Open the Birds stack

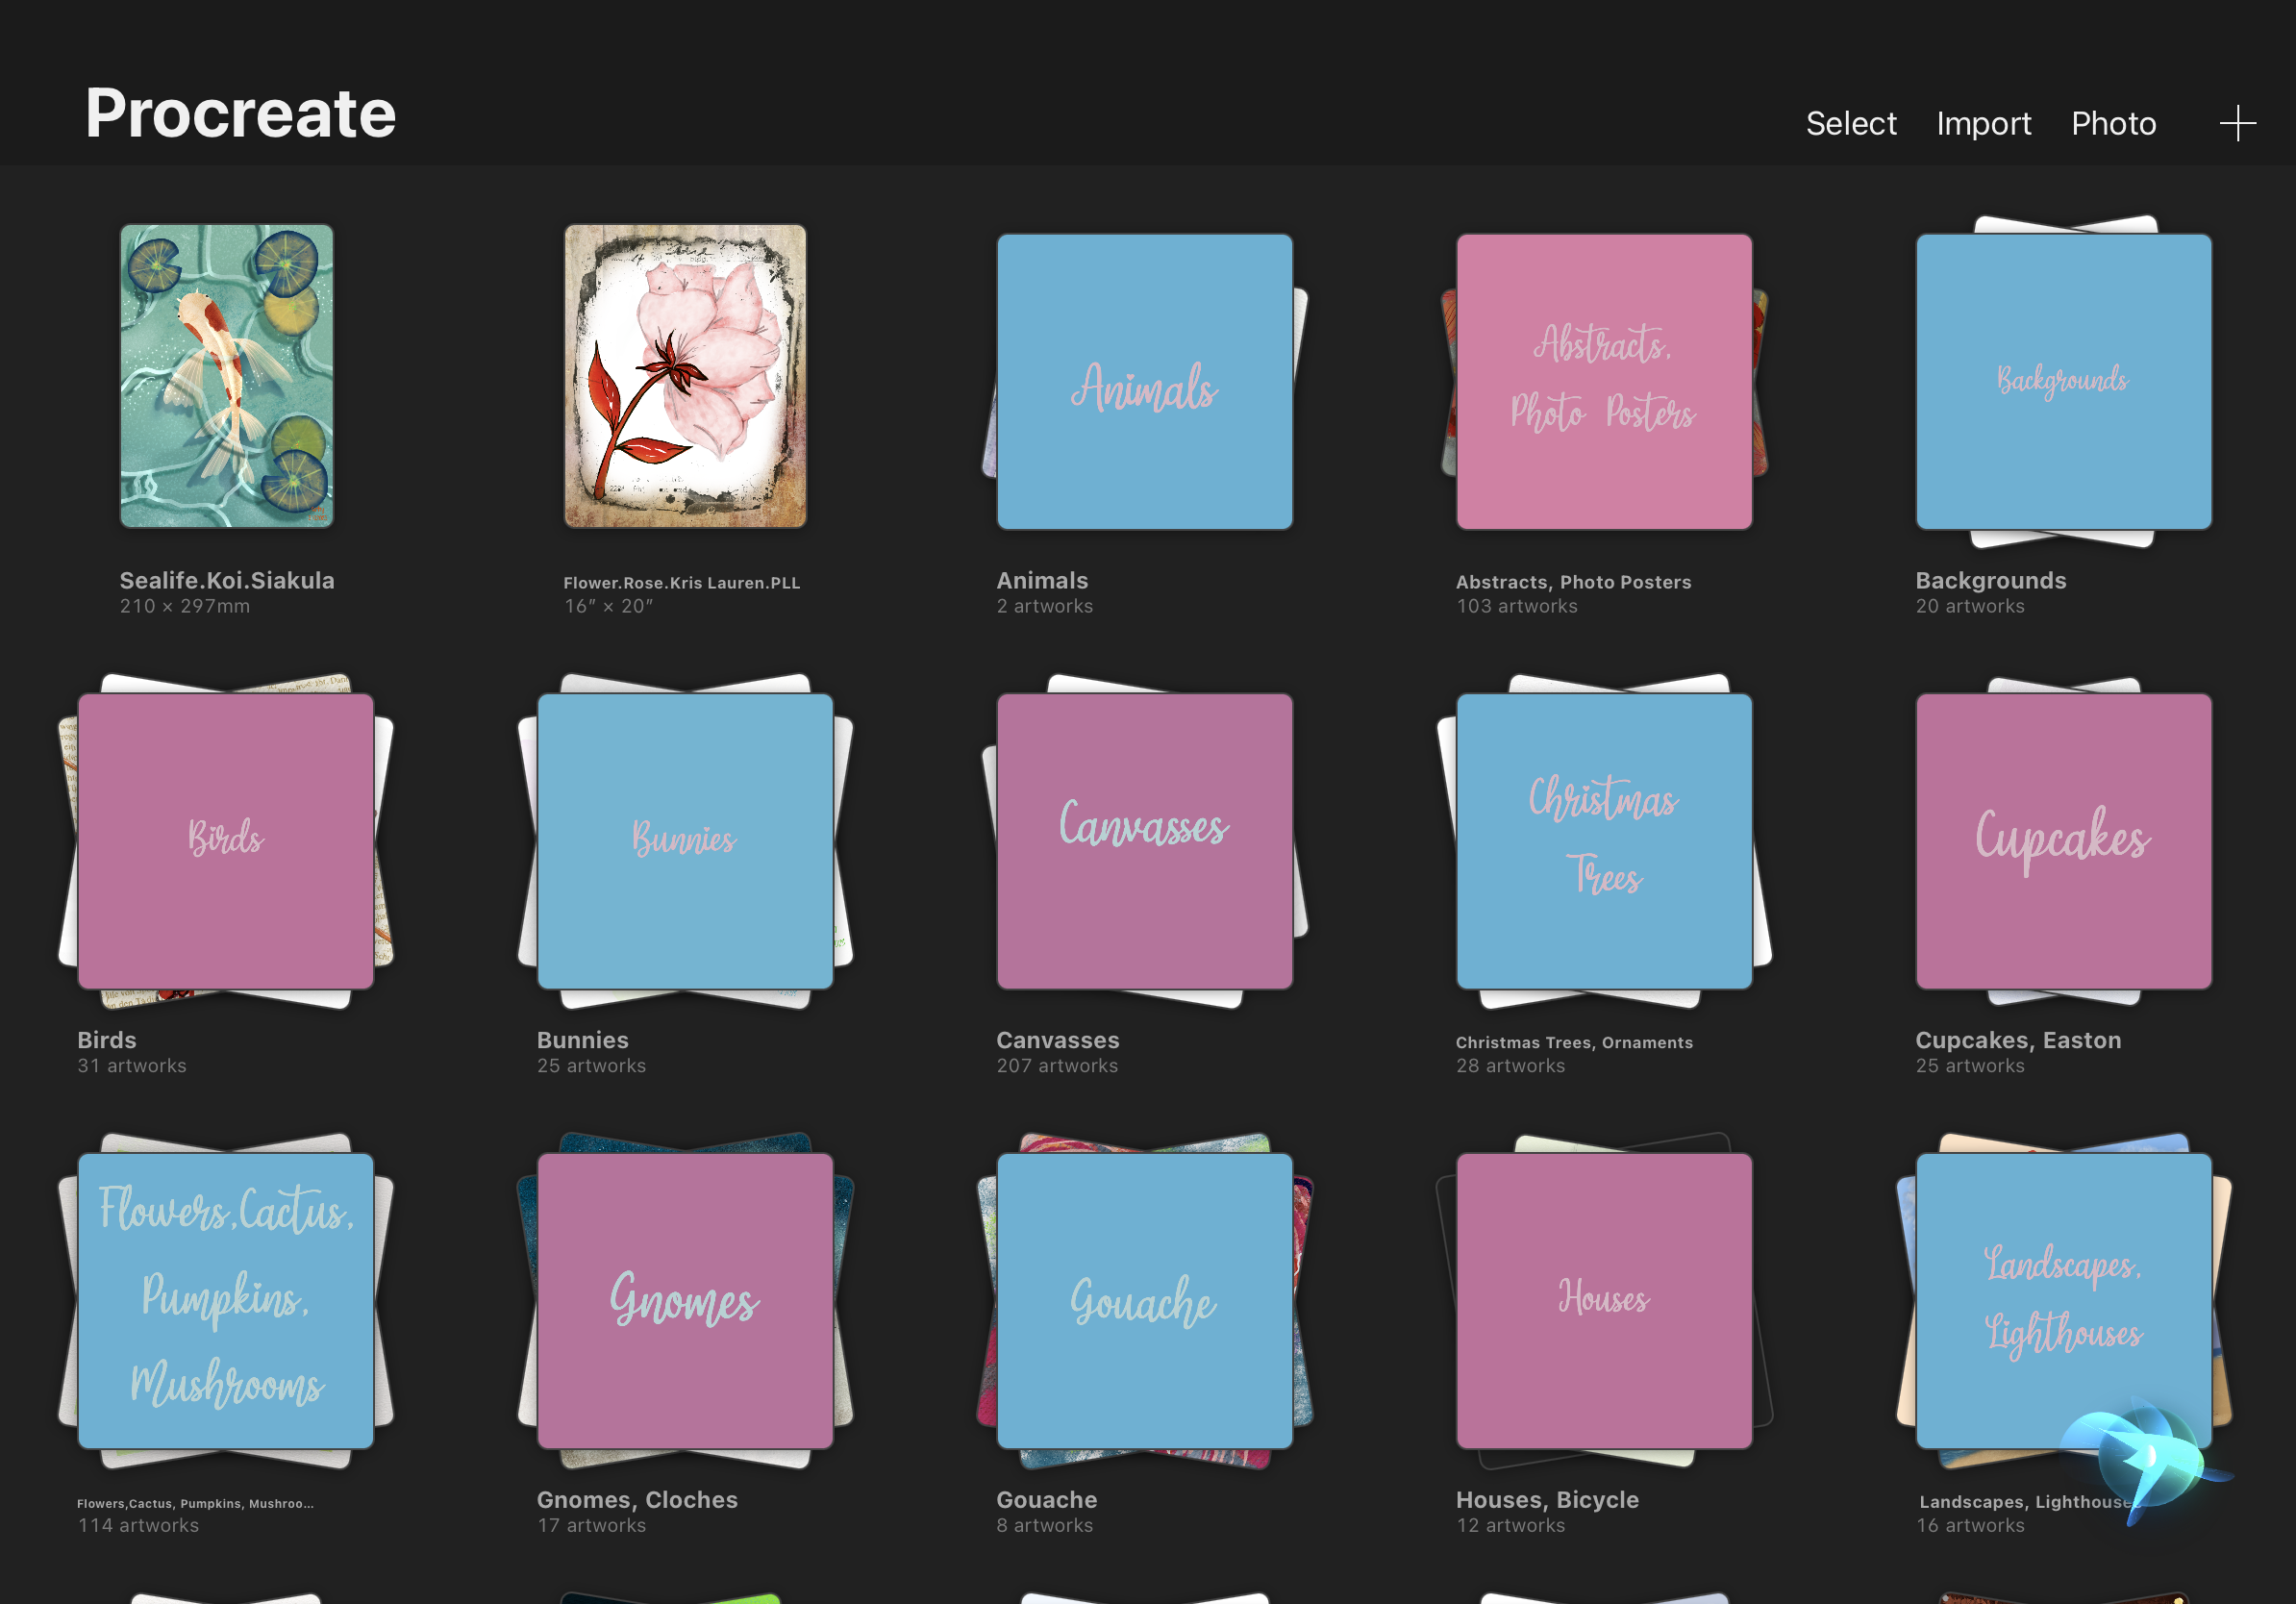[x=226, y=841]
